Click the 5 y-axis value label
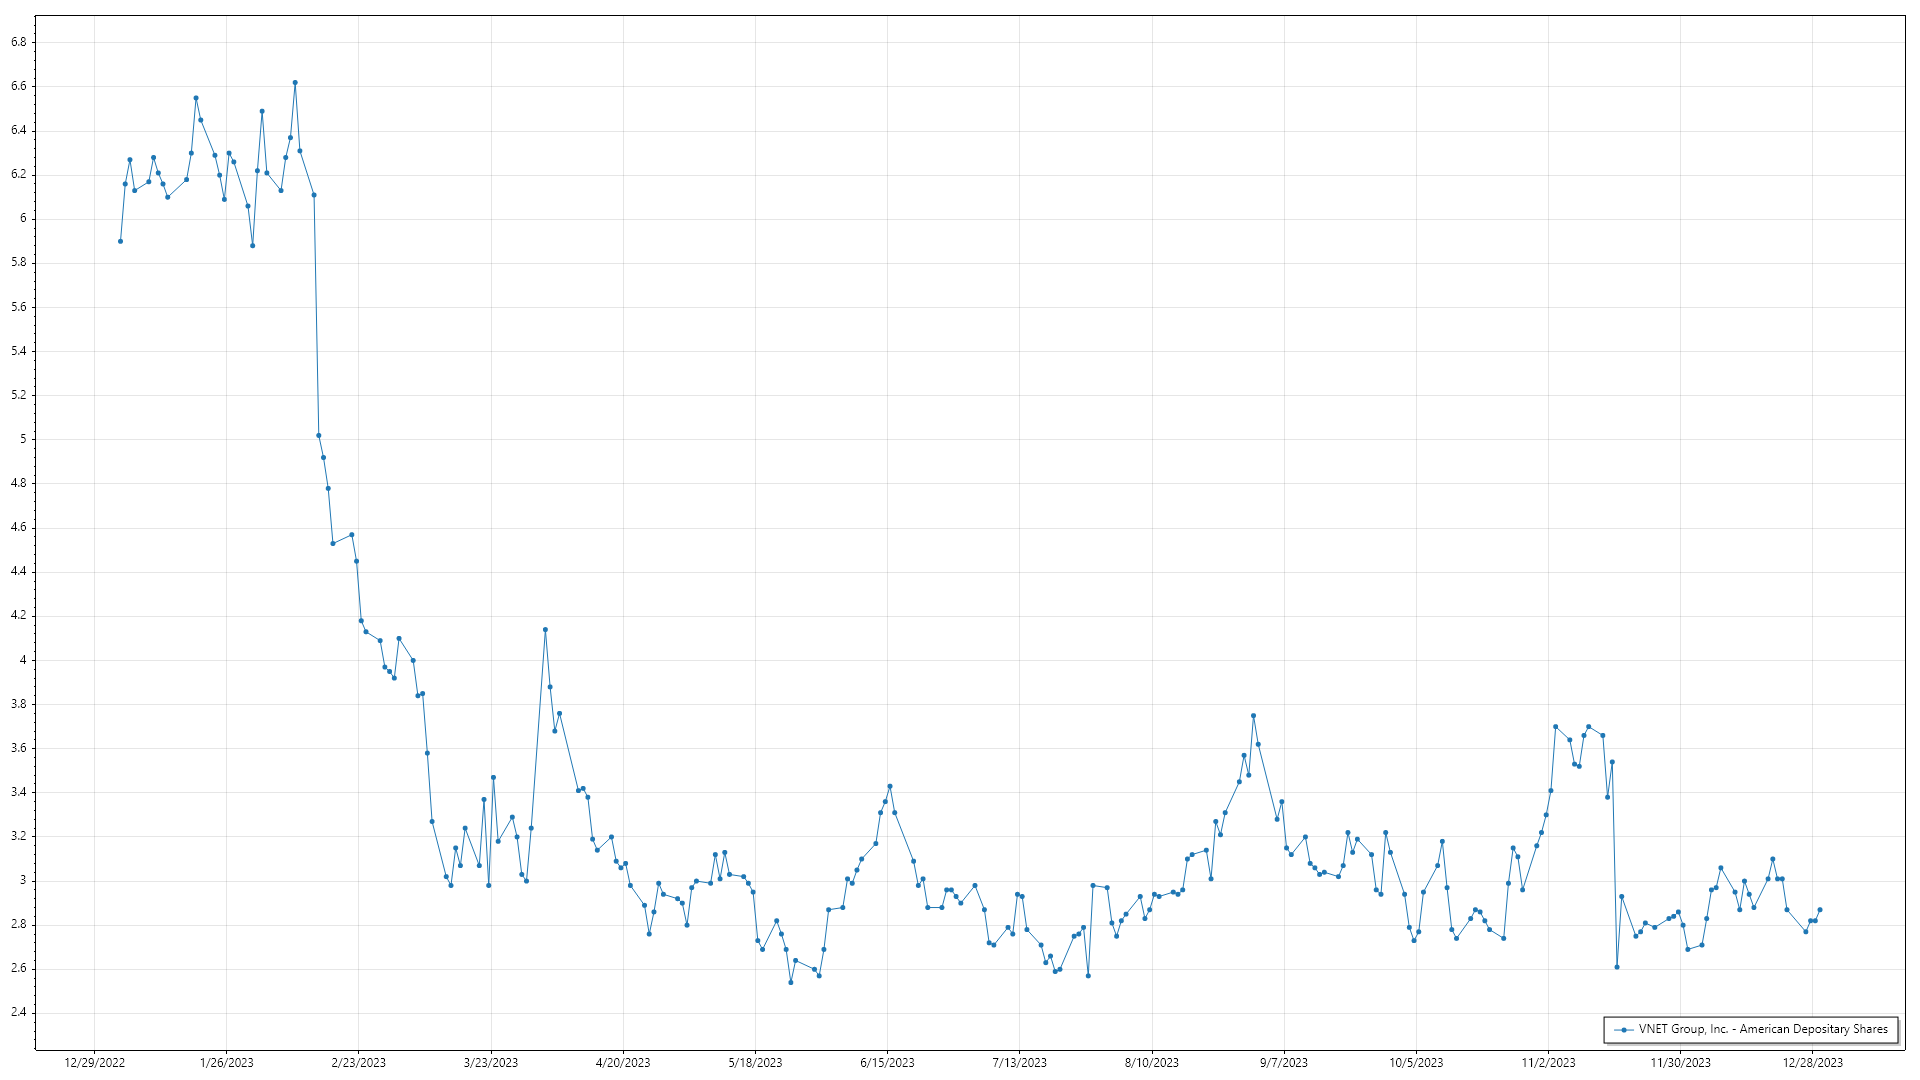 click(23, 439)
